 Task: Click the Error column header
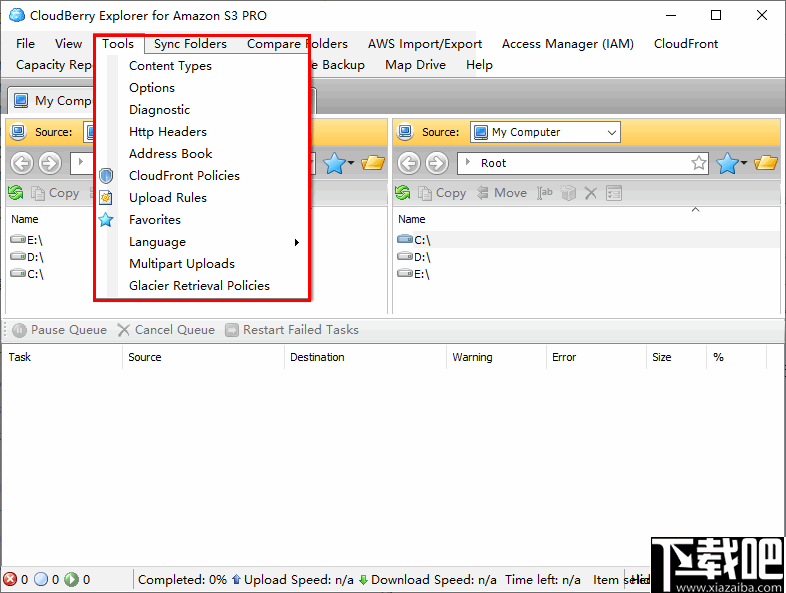click(597, 357)
